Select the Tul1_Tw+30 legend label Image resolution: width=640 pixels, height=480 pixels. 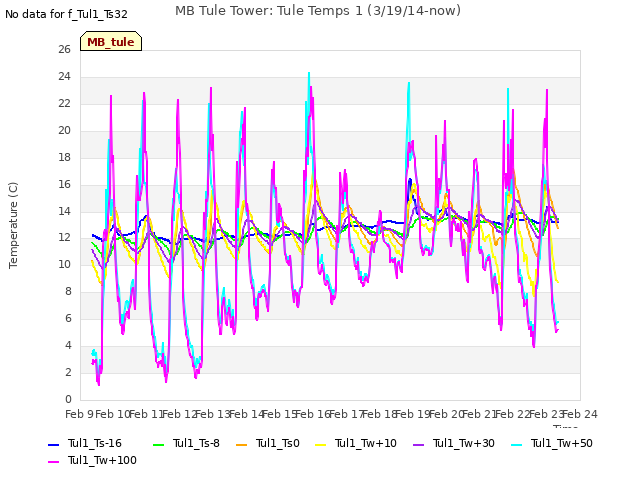[x=464, y=443]
